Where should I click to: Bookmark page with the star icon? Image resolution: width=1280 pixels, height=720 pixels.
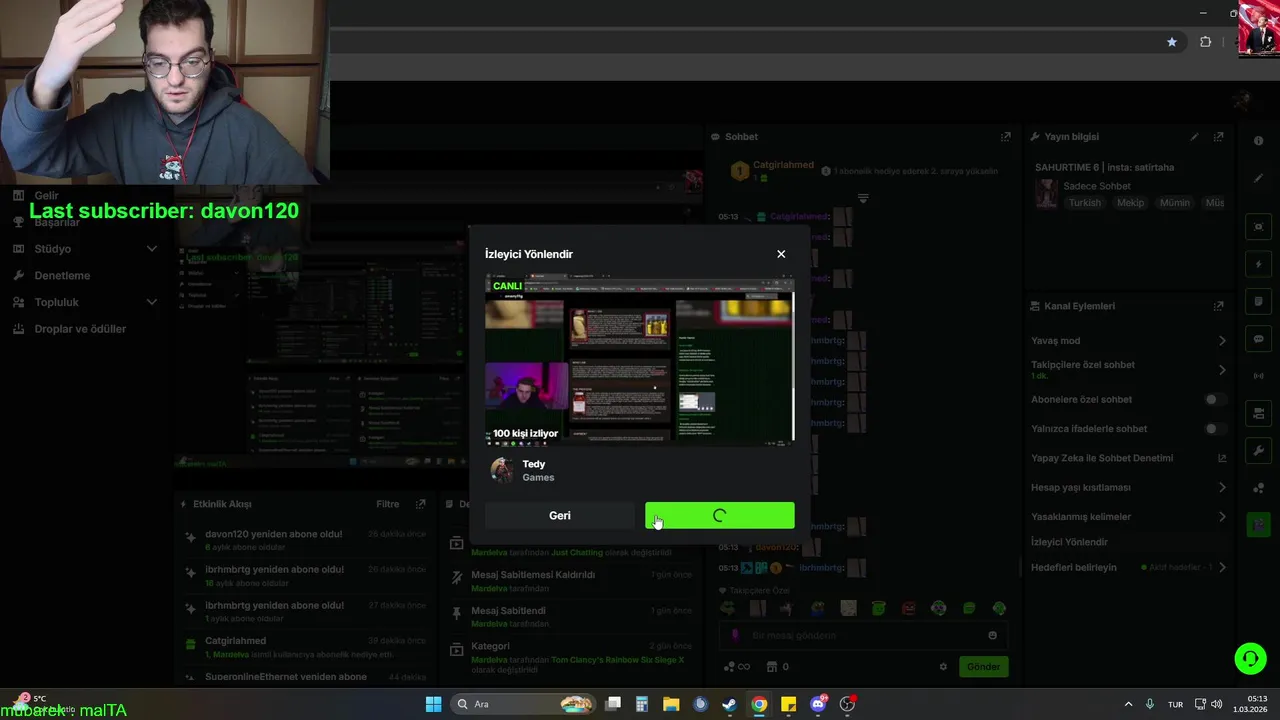coord(1172,42)
